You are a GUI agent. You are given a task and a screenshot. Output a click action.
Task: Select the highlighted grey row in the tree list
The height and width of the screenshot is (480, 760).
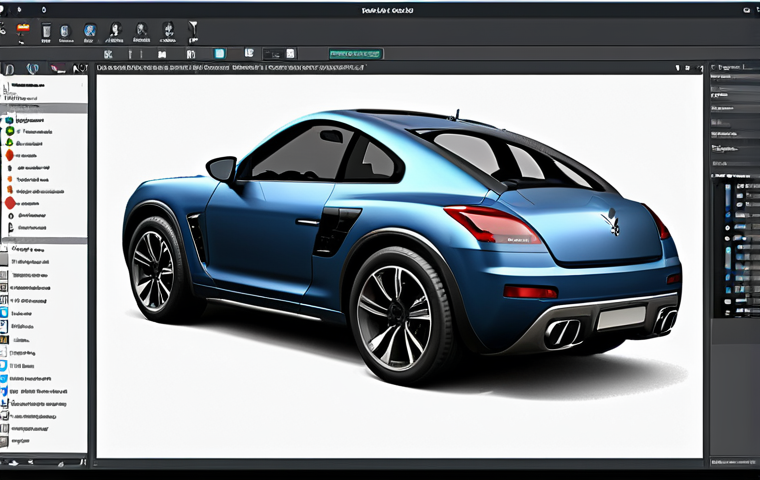point(45,108)
